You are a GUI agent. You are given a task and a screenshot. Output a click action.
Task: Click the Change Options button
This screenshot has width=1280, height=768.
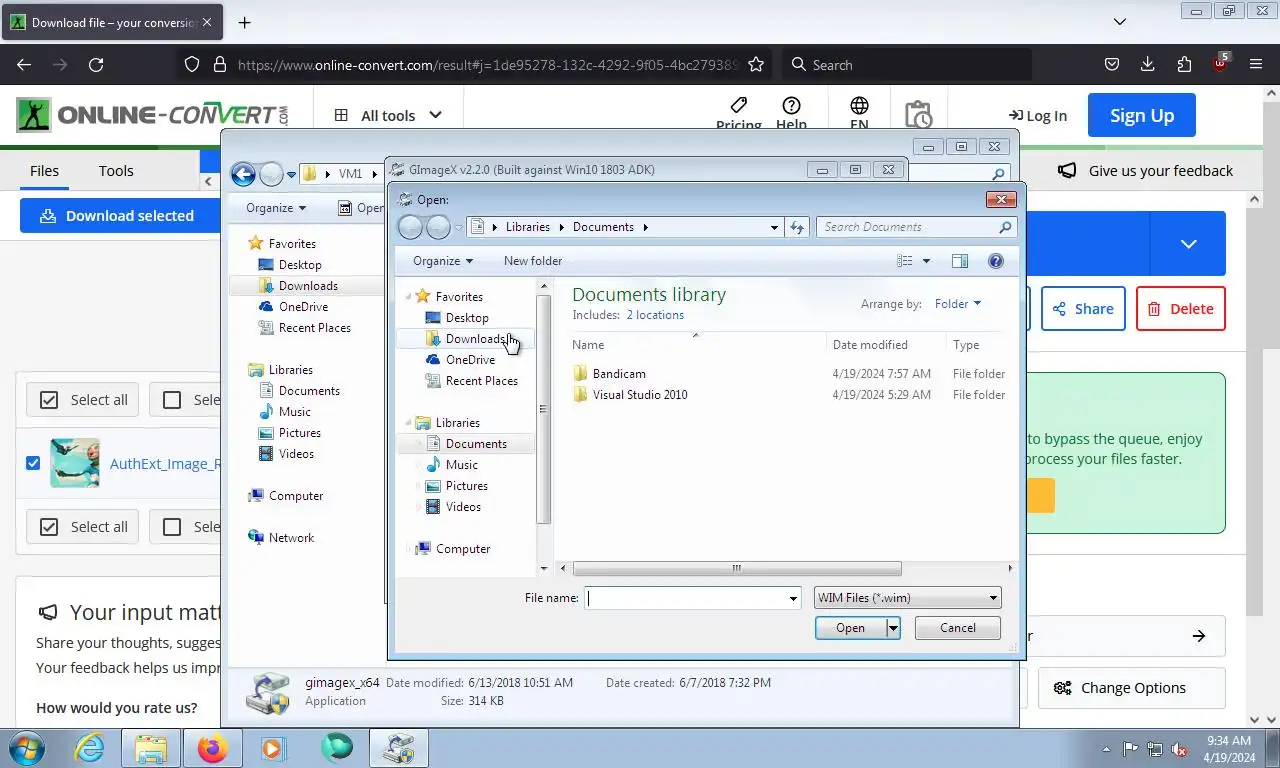pyautogui.click(x=1132, y=688)
